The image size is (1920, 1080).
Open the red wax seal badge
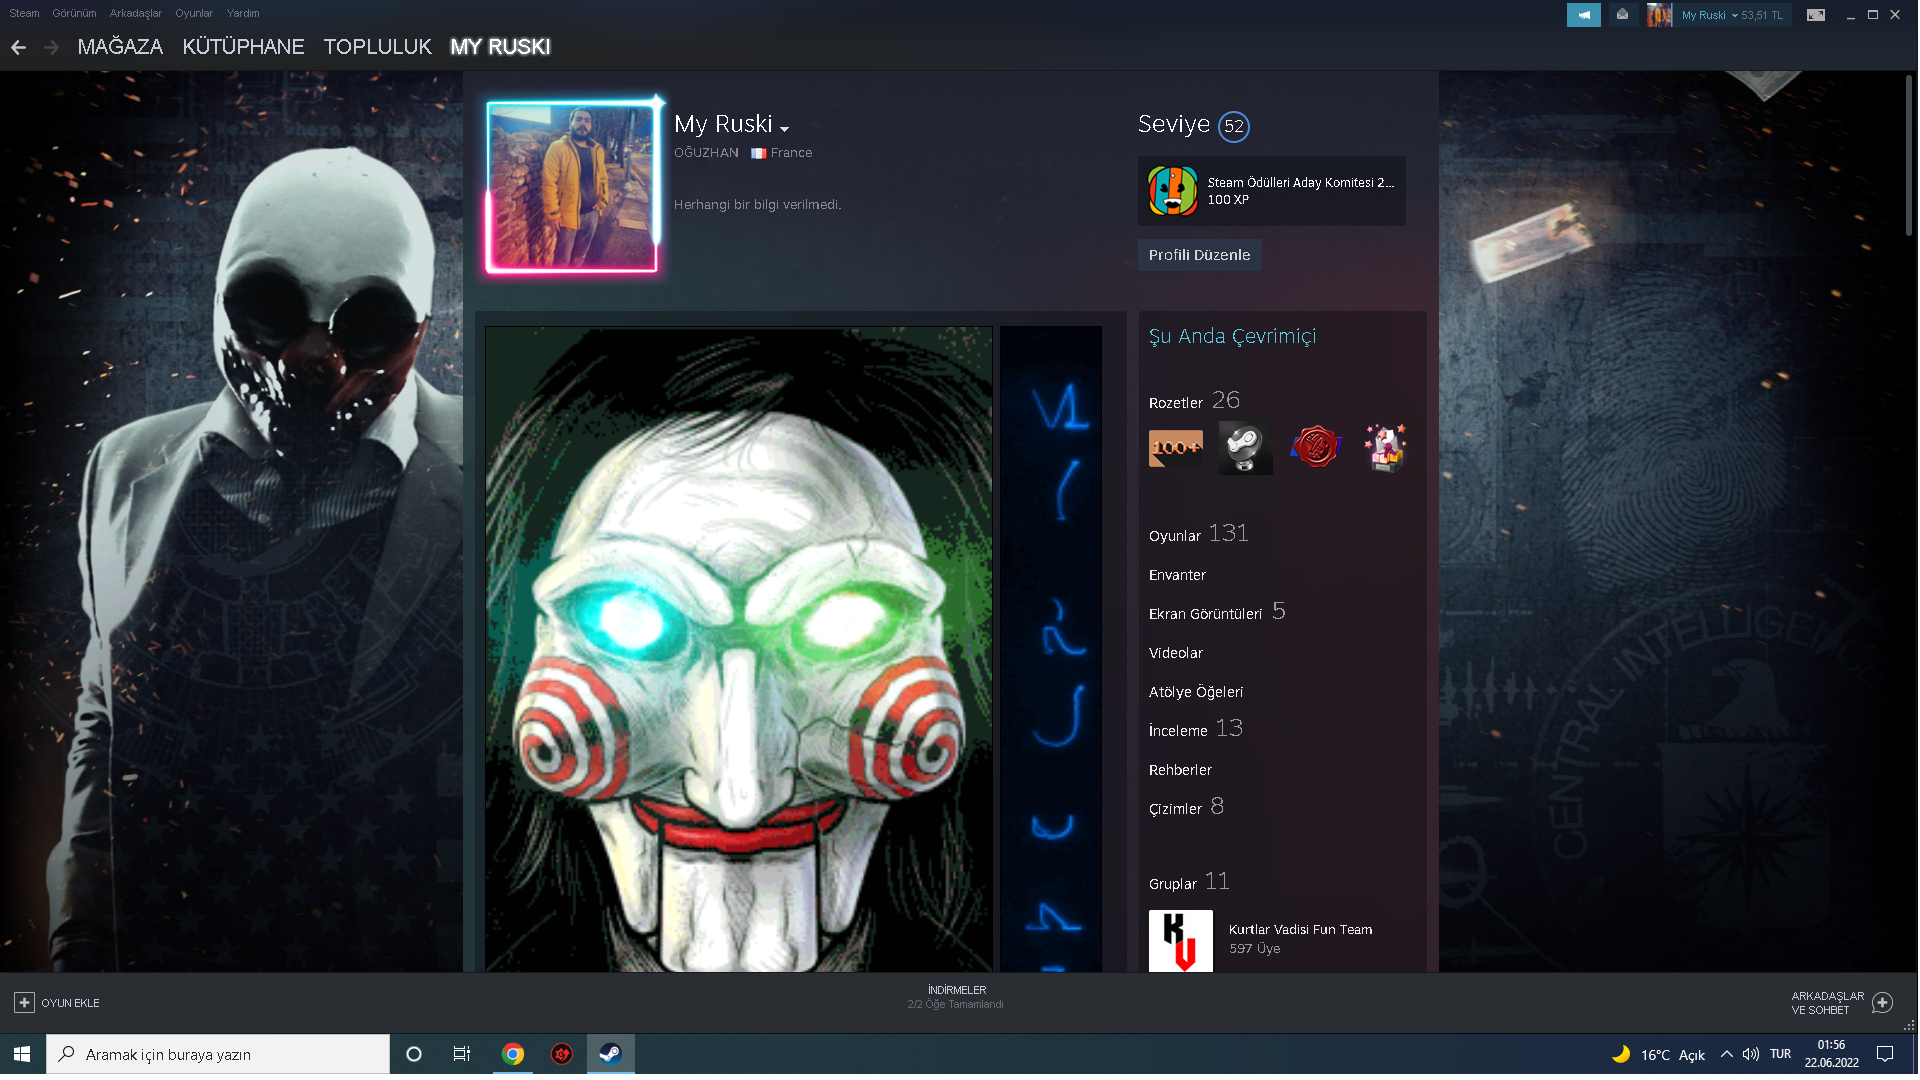coord(1315,448)
